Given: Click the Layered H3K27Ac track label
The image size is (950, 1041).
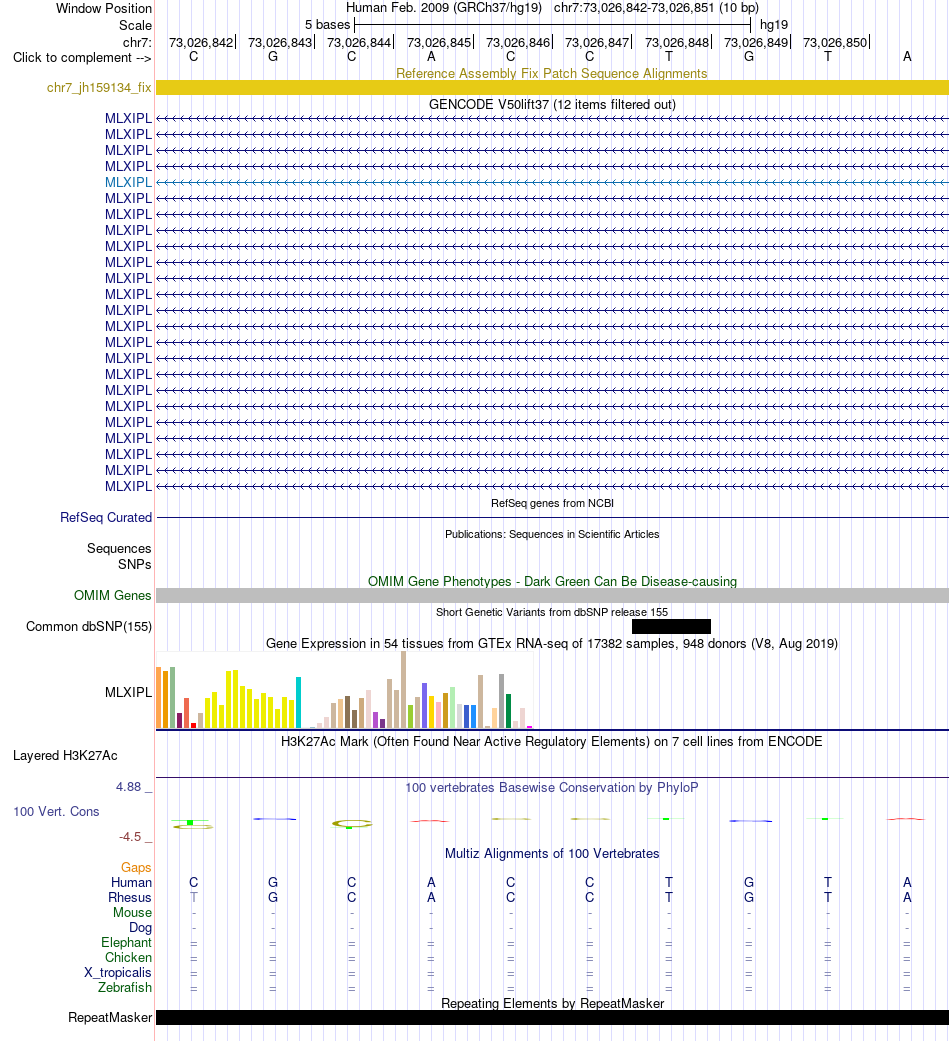Looking at the screenshot, I should point(65,756).
